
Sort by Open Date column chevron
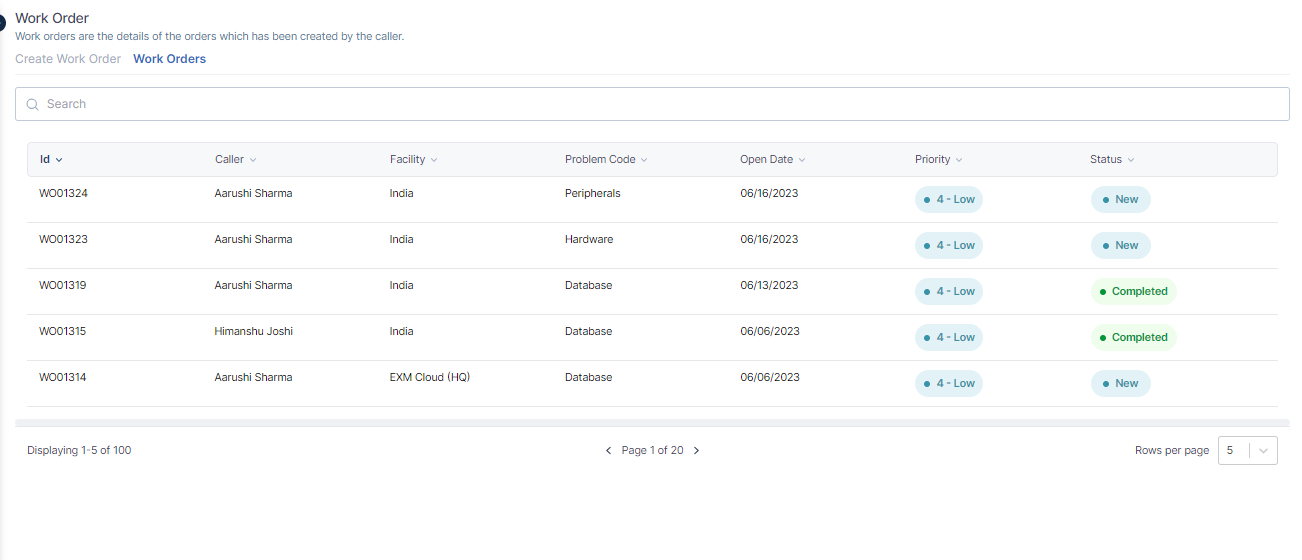point(802,160)
